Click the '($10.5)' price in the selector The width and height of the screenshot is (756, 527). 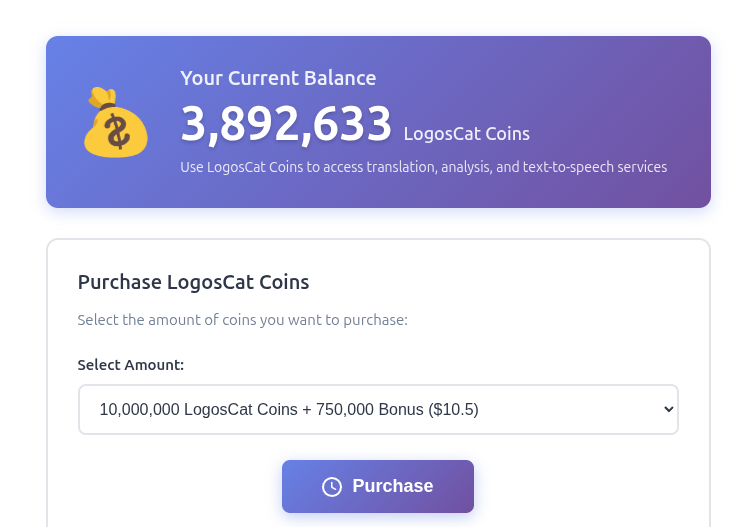click(x=453, y=409)
